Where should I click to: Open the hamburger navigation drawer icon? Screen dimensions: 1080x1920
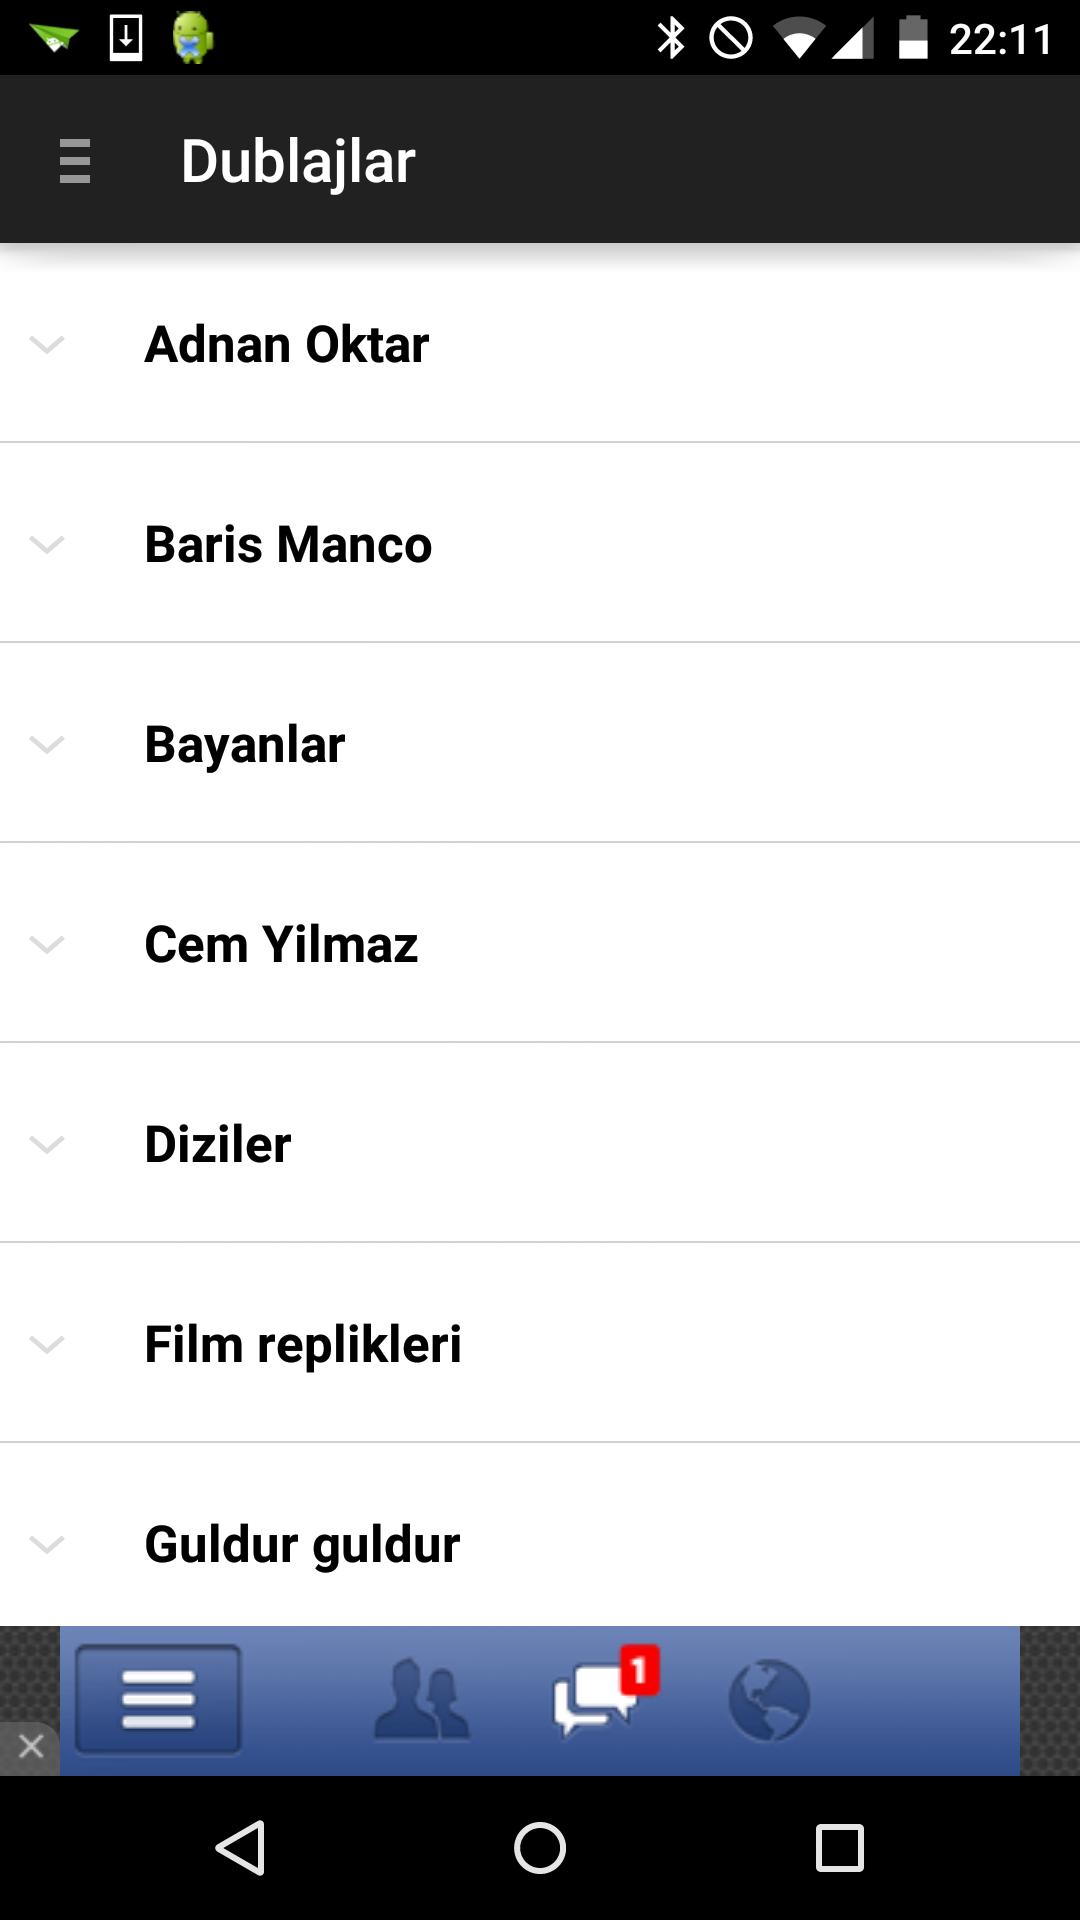pos(75,161)
